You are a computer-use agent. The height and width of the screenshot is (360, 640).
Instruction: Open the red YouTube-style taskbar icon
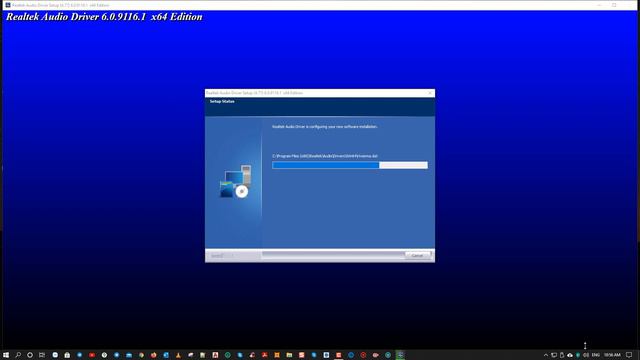click(x=92, y=355)
